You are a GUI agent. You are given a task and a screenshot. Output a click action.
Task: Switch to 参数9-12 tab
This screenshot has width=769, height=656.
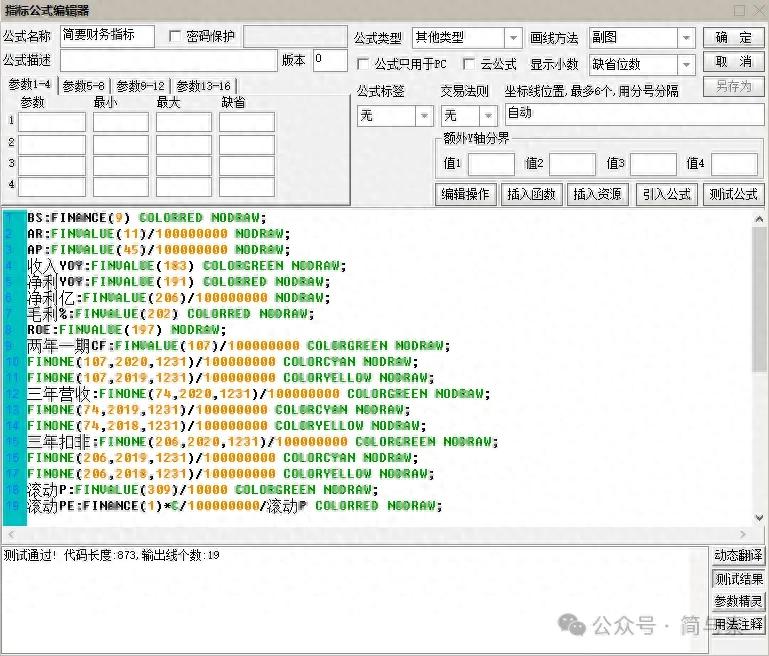[x=140, y=86]
